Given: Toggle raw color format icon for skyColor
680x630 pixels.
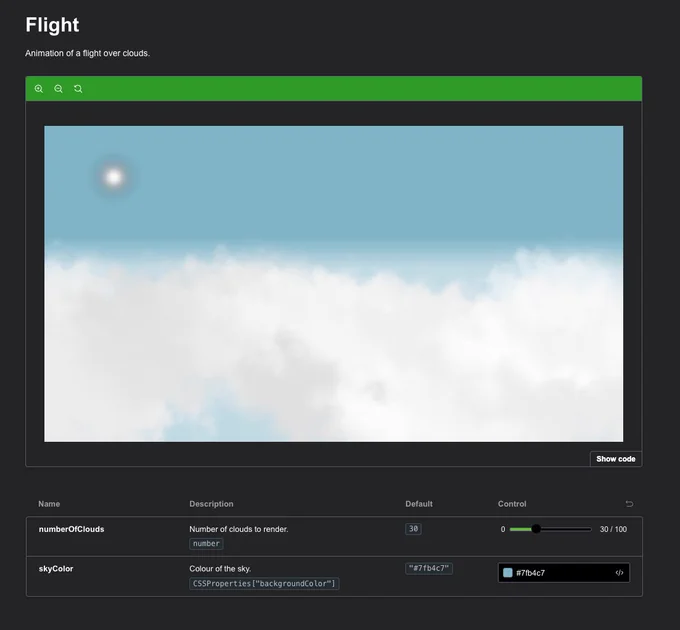Looking at the screenshot, I should pyautogui.click(x=619, y=573).
